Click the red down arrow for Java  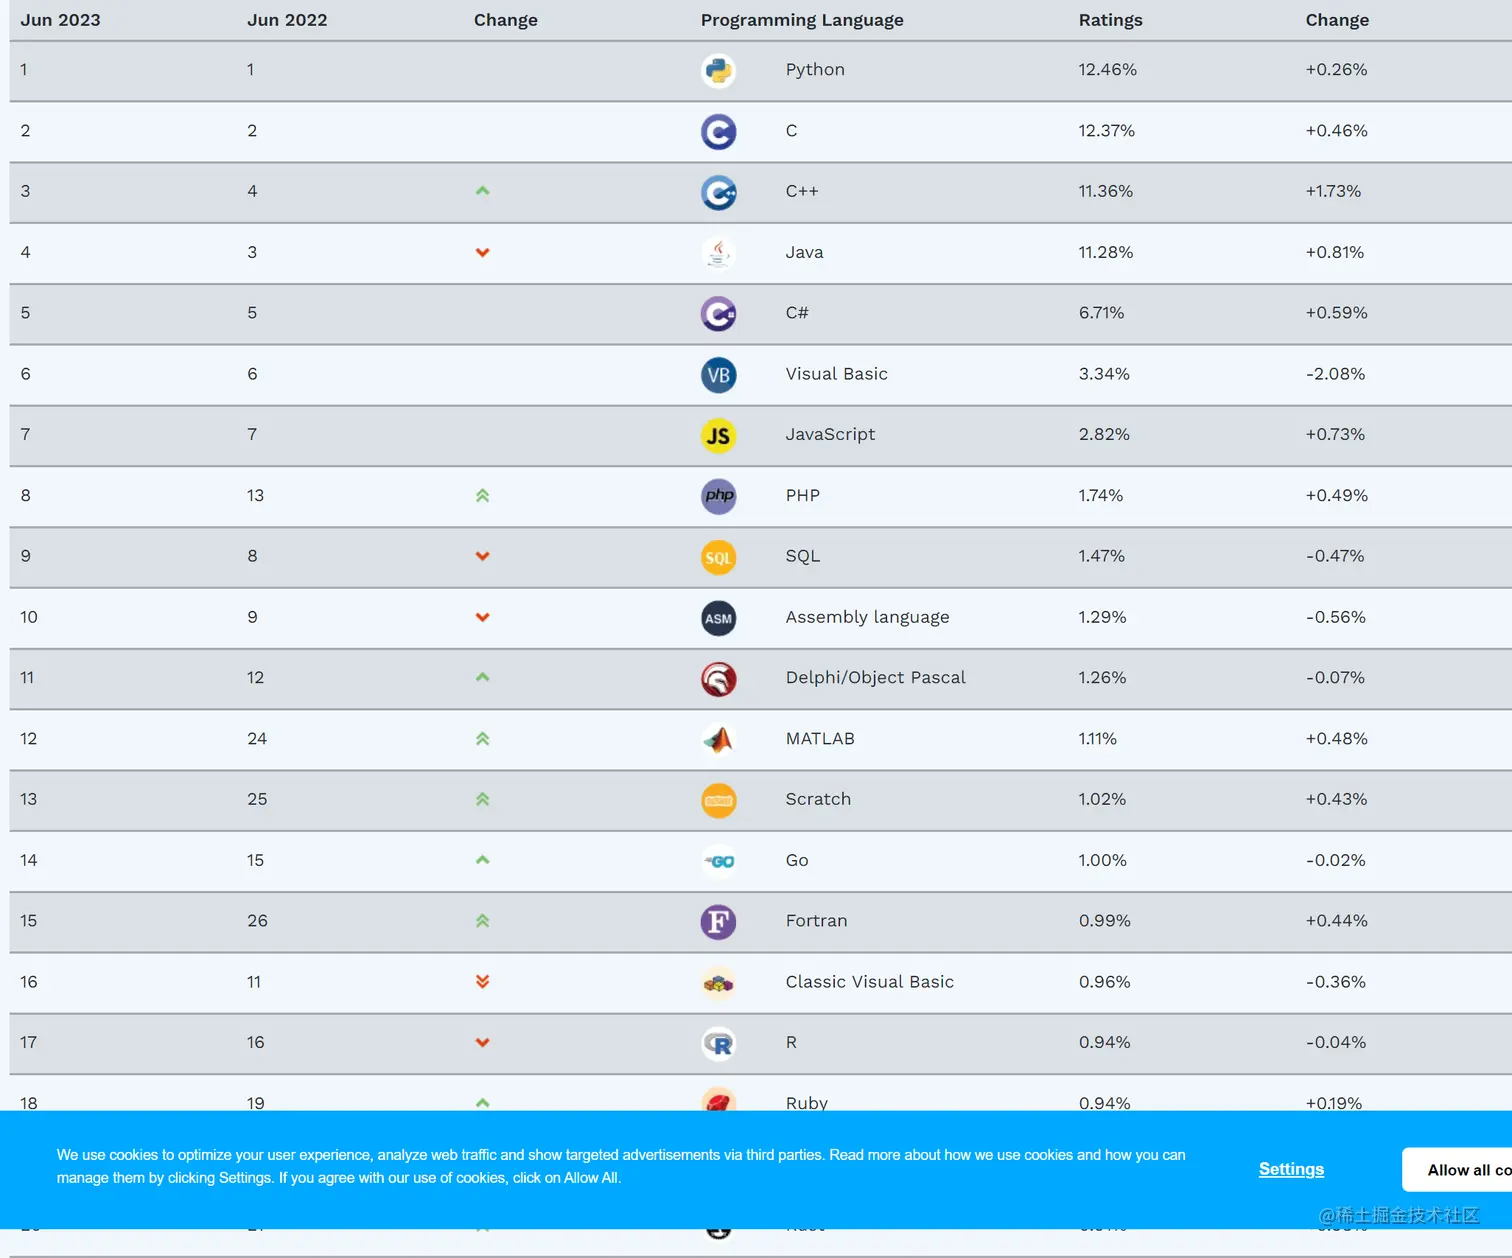483,253
